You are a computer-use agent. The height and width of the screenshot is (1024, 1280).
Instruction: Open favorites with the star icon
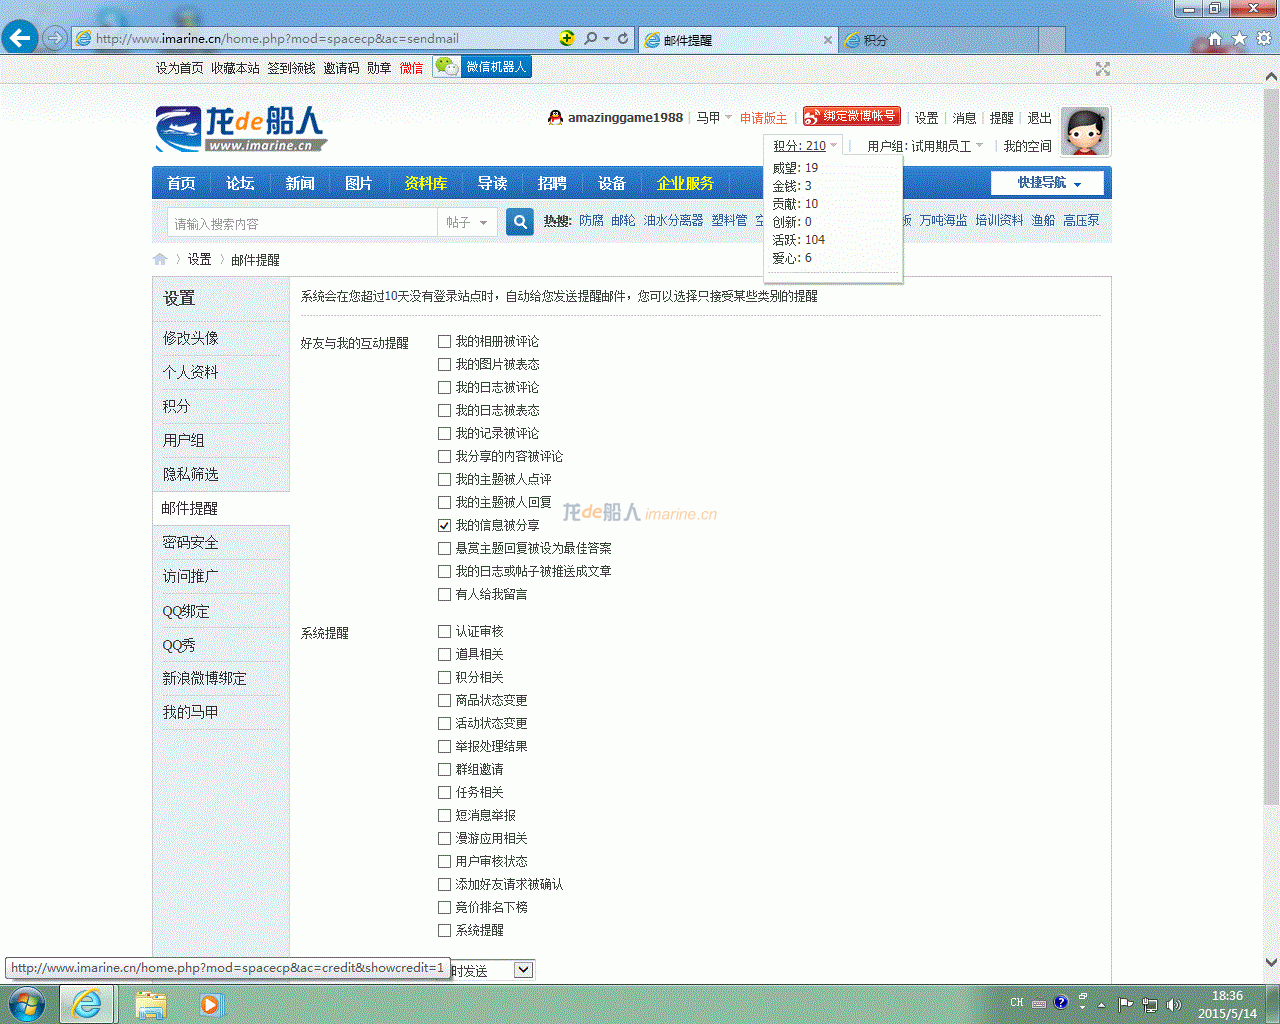click(1240, 39)
